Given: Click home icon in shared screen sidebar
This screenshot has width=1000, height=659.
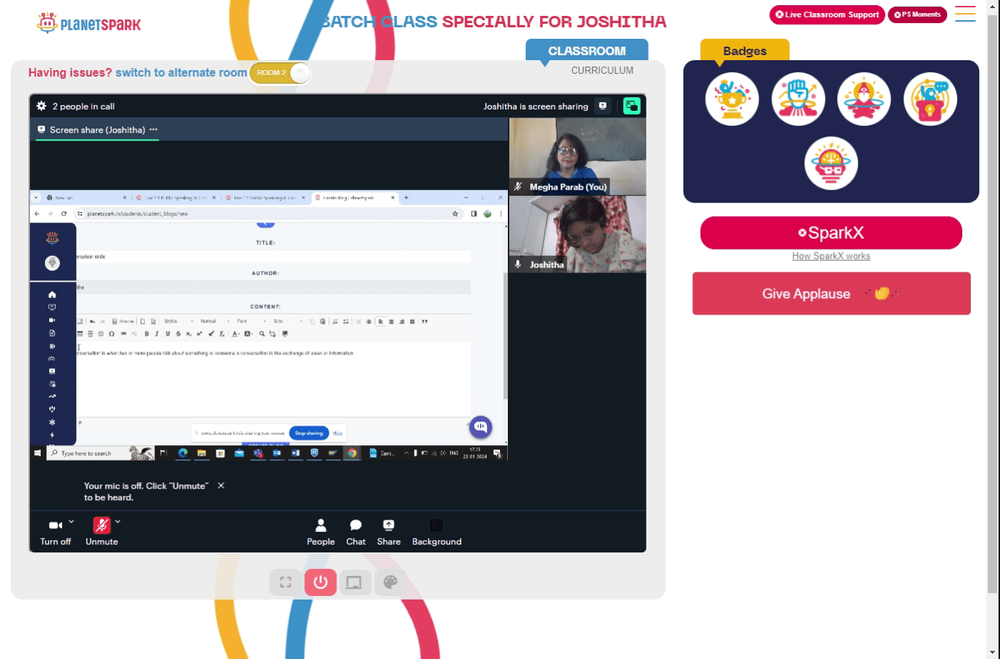Looking at the screenshot, I should tap(52, 295).
